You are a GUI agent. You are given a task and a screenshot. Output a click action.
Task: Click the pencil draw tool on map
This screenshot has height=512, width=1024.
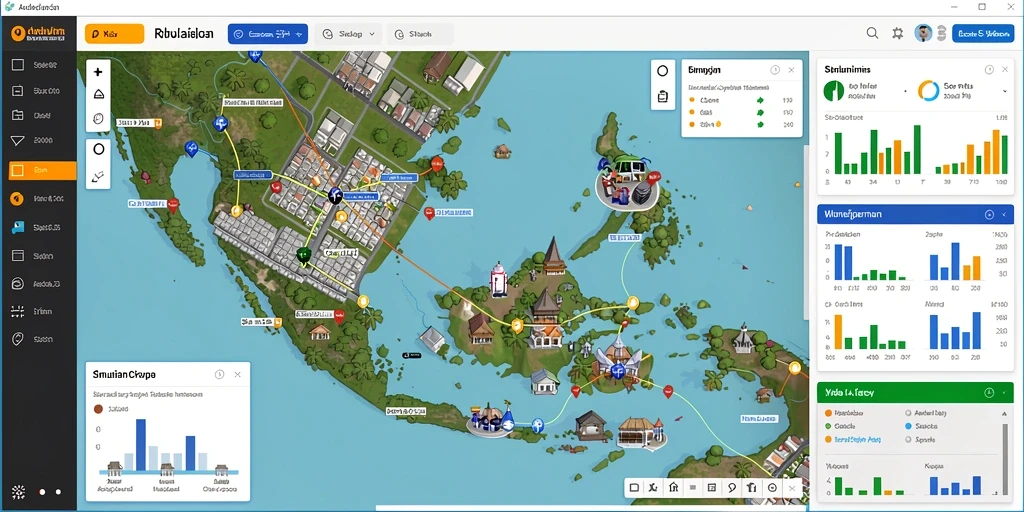(99, 176)
